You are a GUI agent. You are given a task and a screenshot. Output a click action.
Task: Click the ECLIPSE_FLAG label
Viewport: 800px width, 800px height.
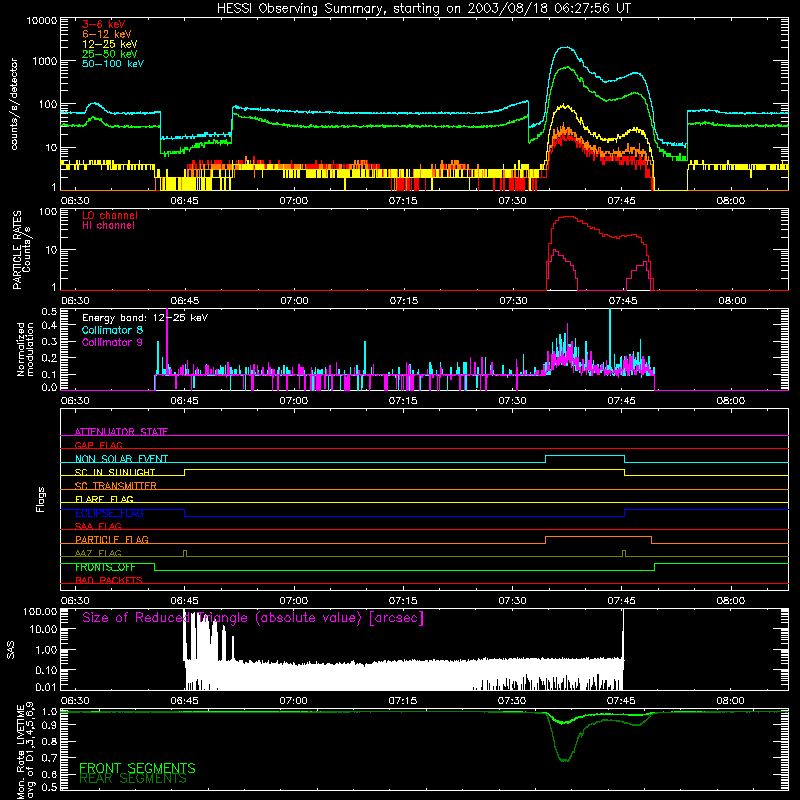(x=109, y=513)
